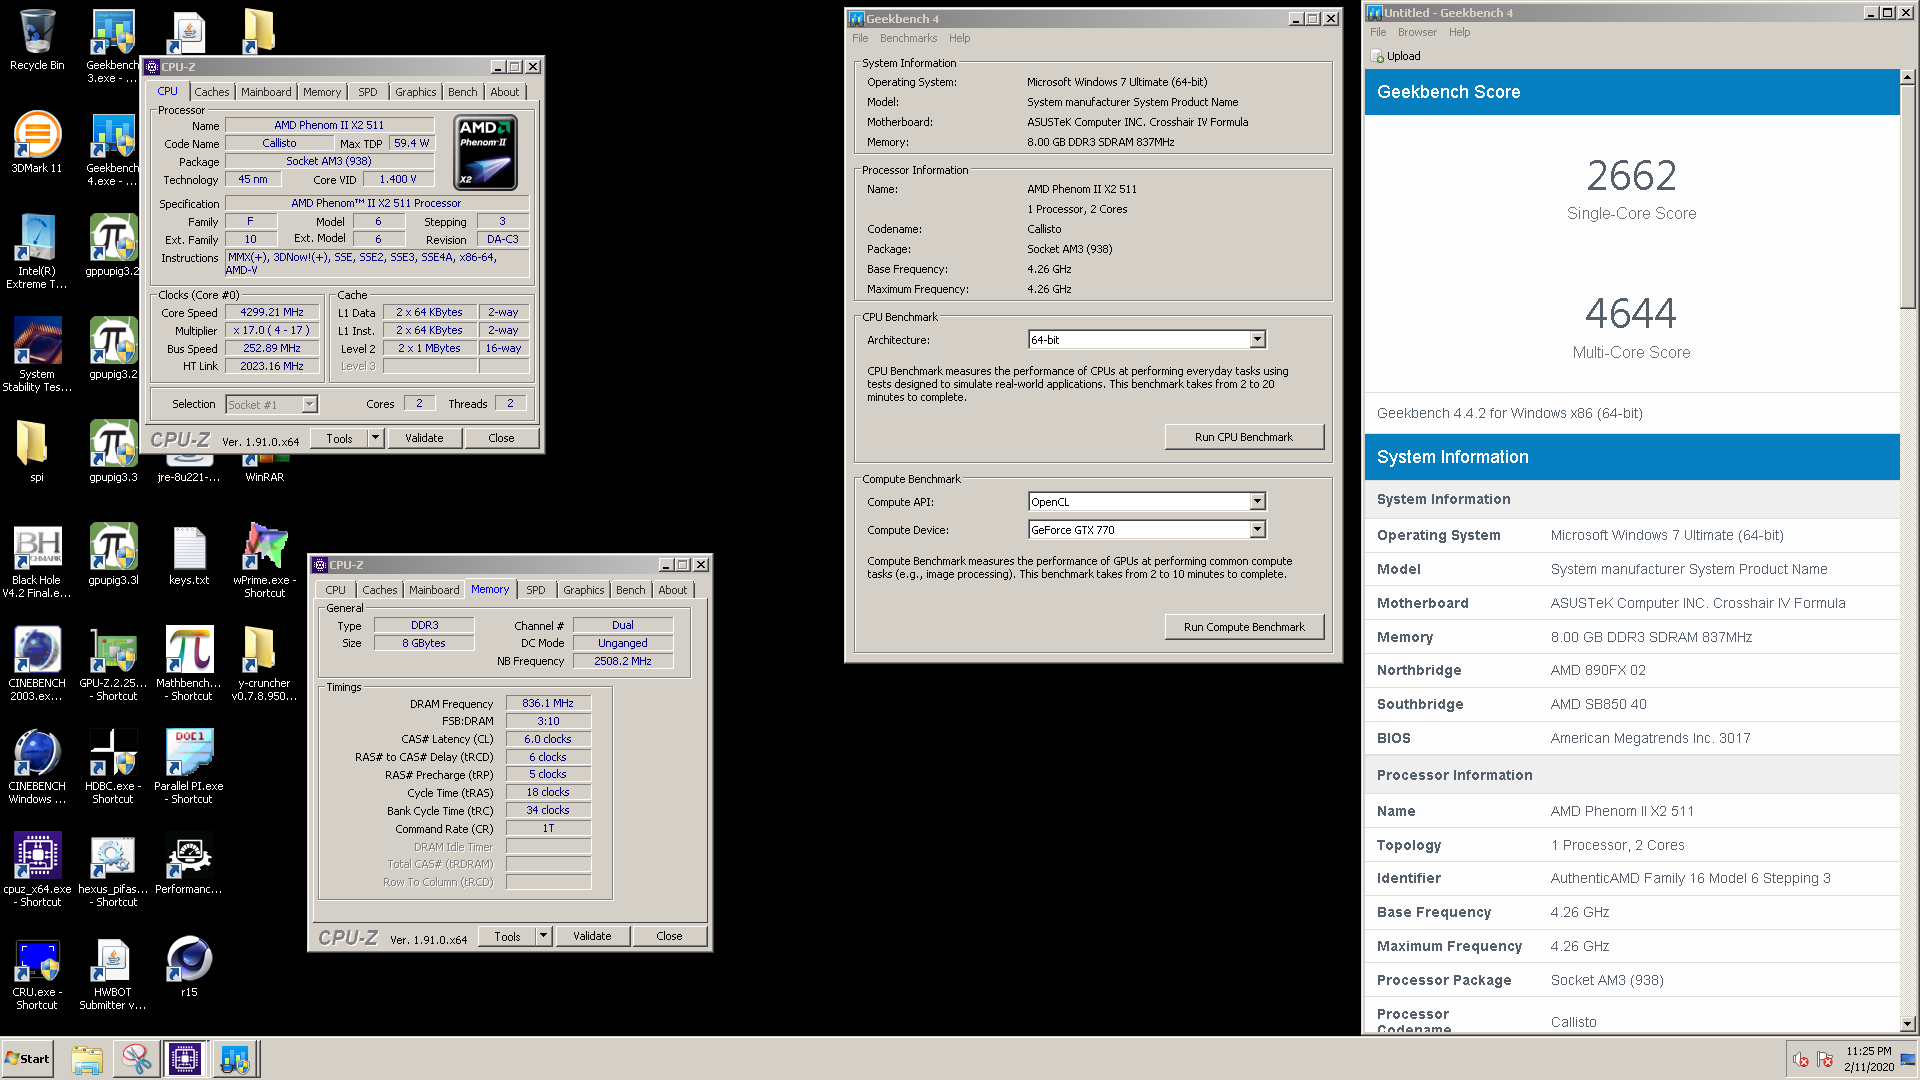The image size is (1920, 1080).
Task: Switch to SPD tab in the CPU tab's CPU-Z window
Action: pyautogui.click(x=368, y=92)
